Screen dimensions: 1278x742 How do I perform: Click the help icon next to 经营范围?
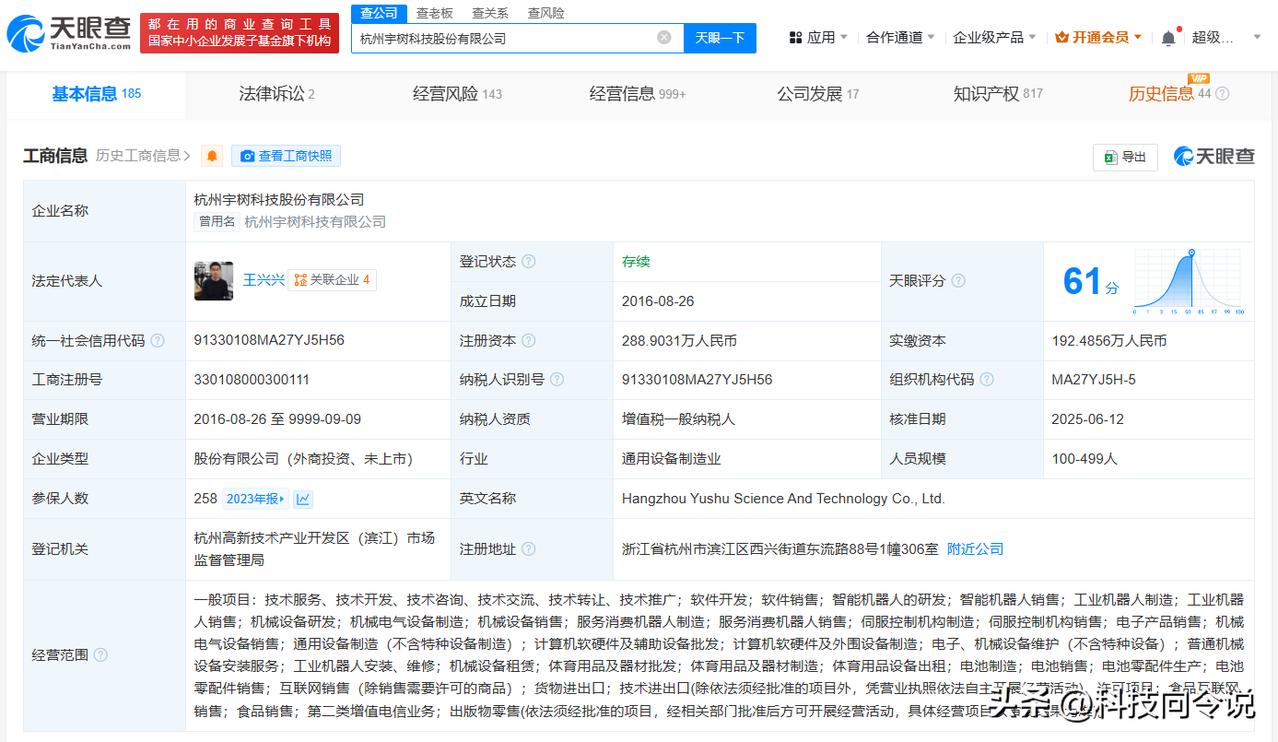[x=100, y=655]
